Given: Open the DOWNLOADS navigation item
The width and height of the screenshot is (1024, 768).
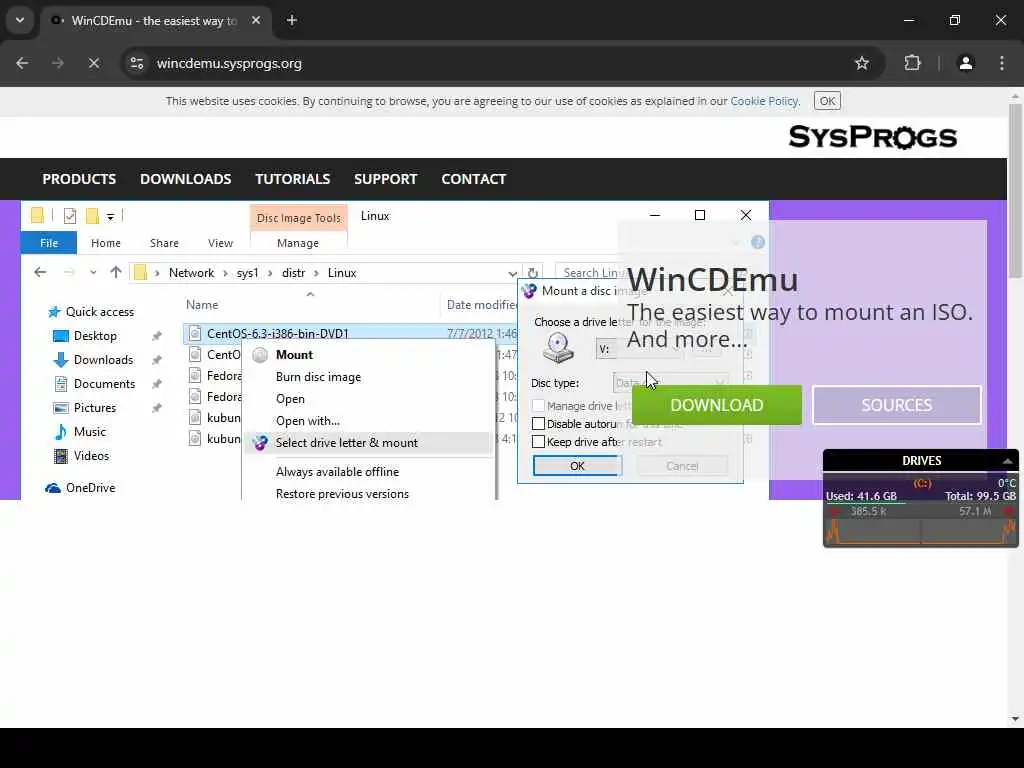Looking at the screenshot, I should (x=185, y=179).
